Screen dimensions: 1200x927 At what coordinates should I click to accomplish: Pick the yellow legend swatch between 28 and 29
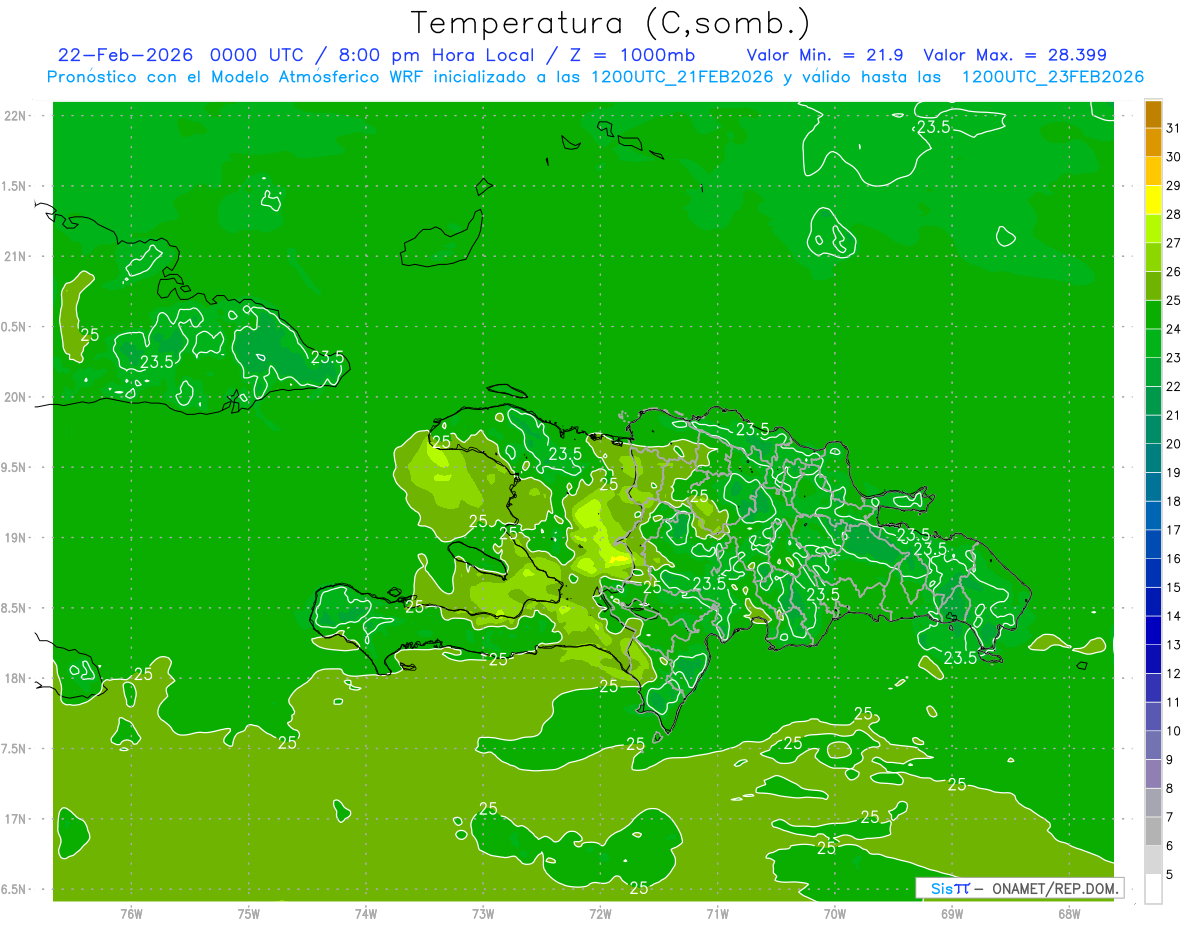(x=1153, y=200)
